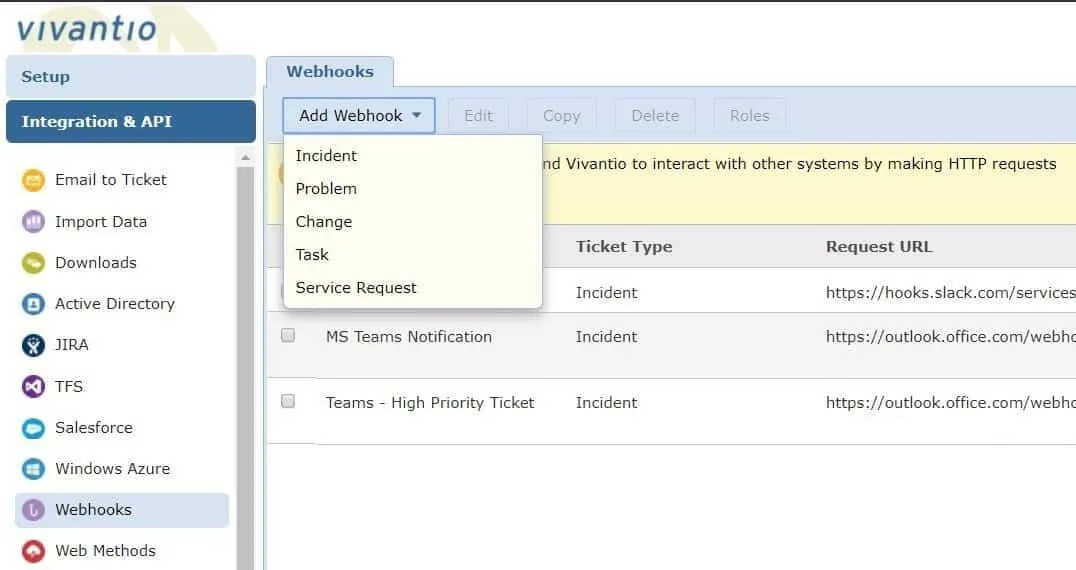Click the Downloads sidebar icon
1076x570 pixels.
click(33, 263)
